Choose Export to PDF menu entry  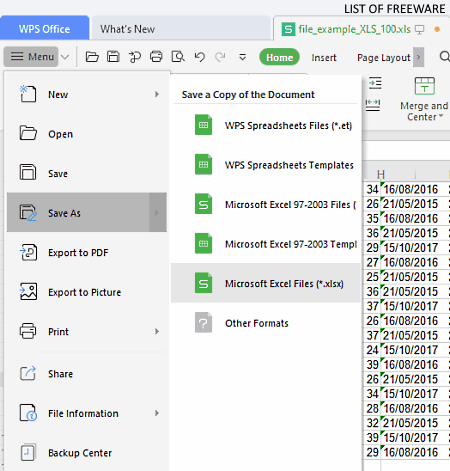pos(87,252)
